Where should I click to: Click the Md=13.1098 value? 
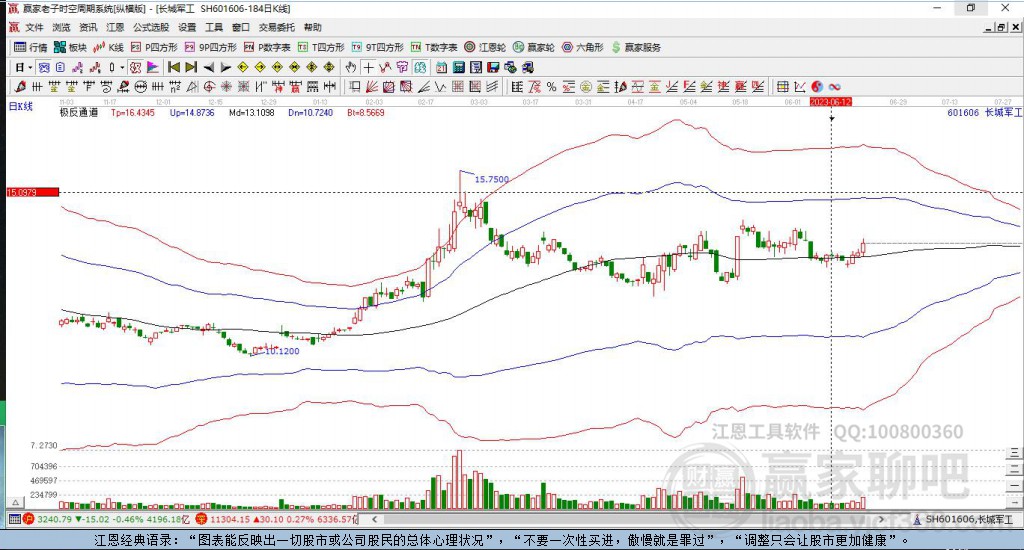(x=251, y=112)
